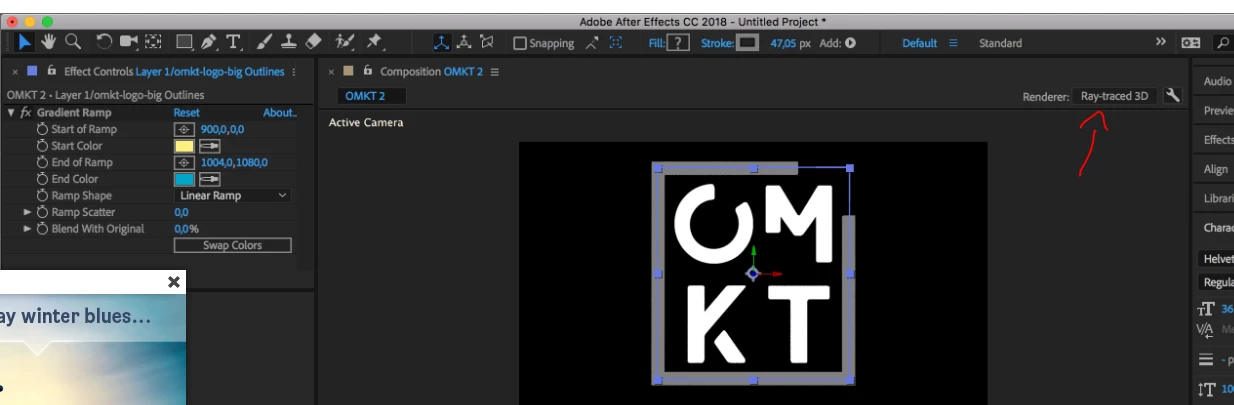Click the End of Ramp crosshair point picker
Screen dimensions: 1234x405
184,162
